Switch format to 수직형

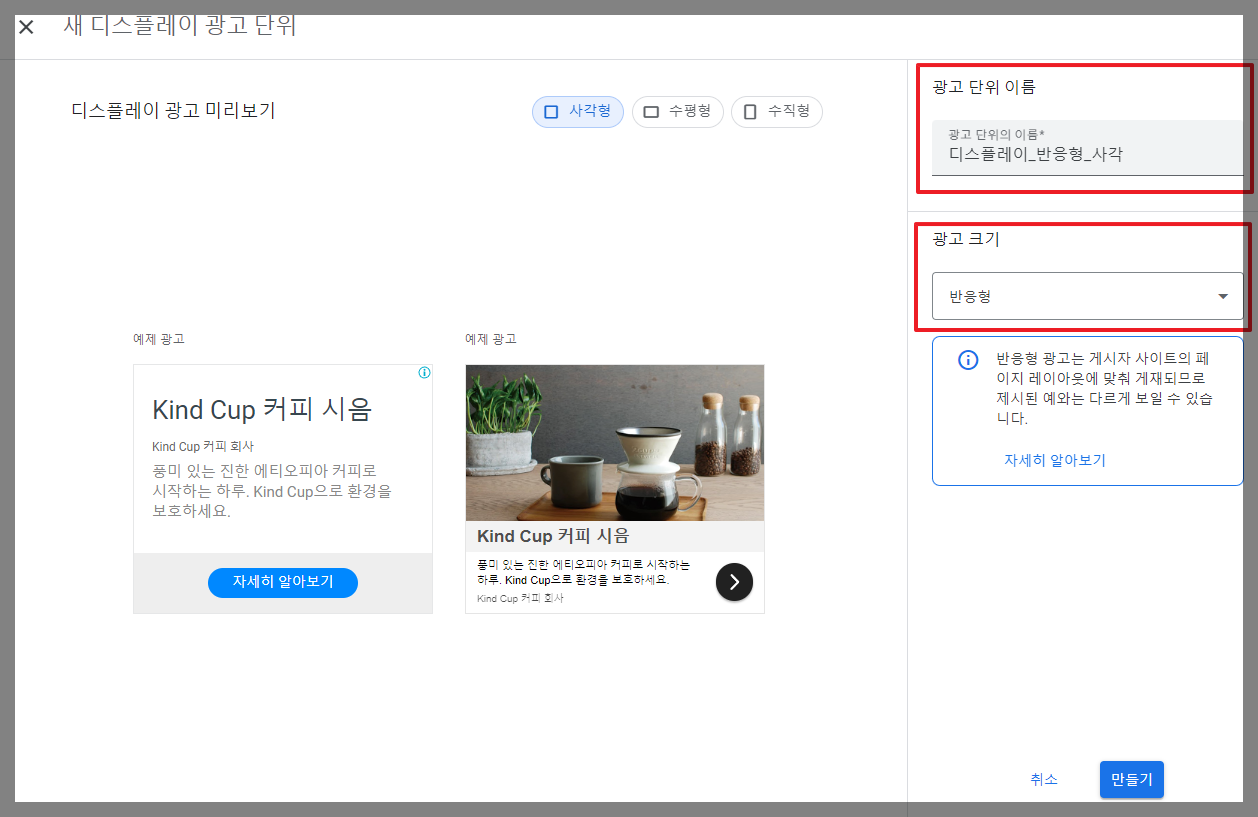777,111
